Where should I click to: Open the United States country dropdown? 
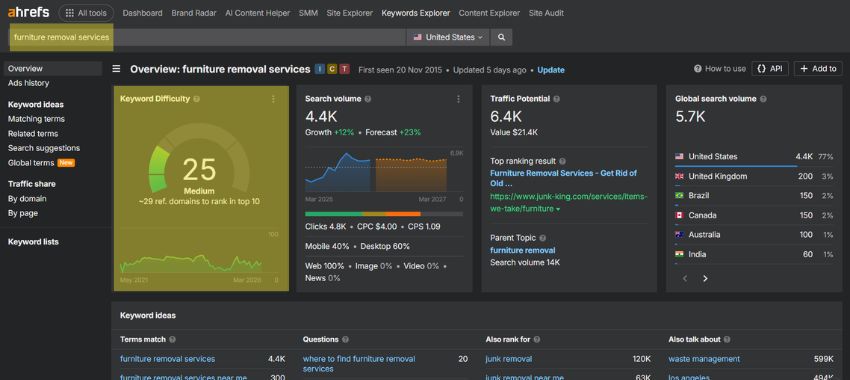(448, 37)
